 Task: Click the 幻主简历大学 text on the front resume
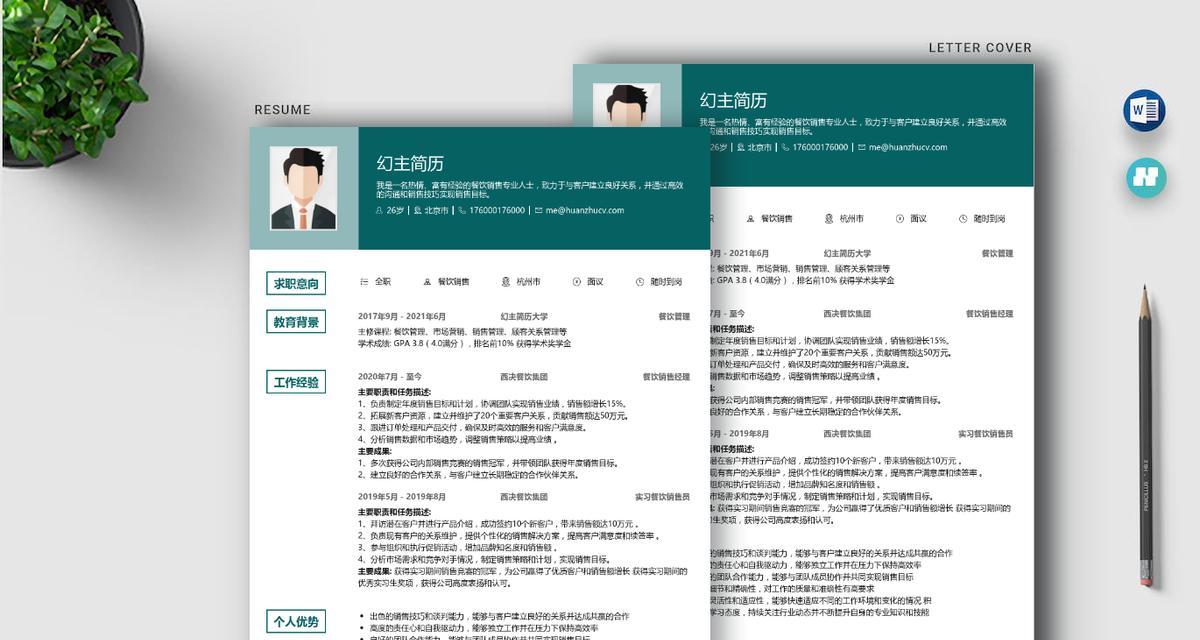[524, 316]
